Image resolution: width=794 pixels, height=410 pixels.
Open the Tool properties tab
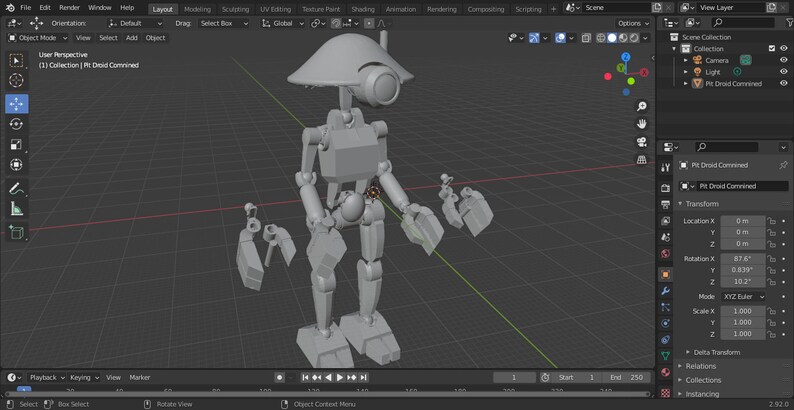(x=665, y=168)
